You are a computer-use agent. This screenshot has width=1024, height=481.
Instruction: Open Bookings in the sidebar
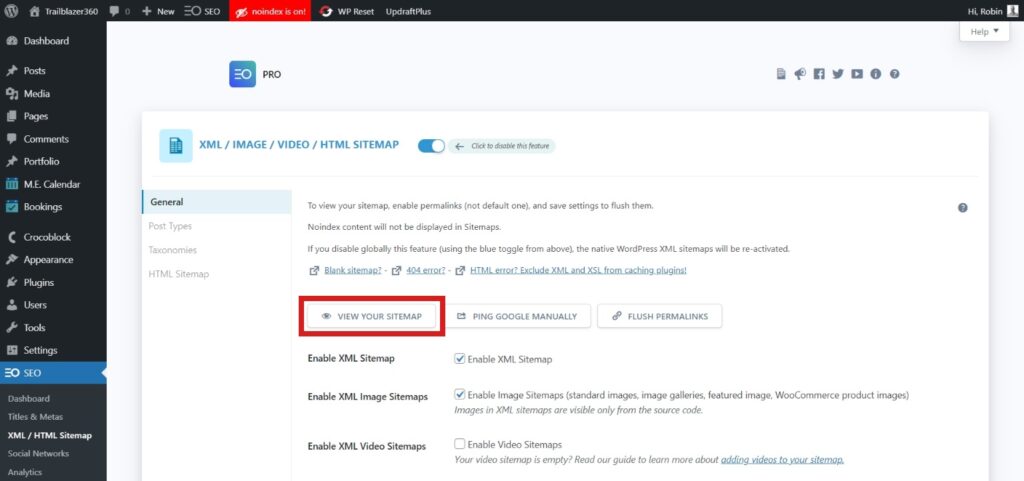tap(42, 207)
